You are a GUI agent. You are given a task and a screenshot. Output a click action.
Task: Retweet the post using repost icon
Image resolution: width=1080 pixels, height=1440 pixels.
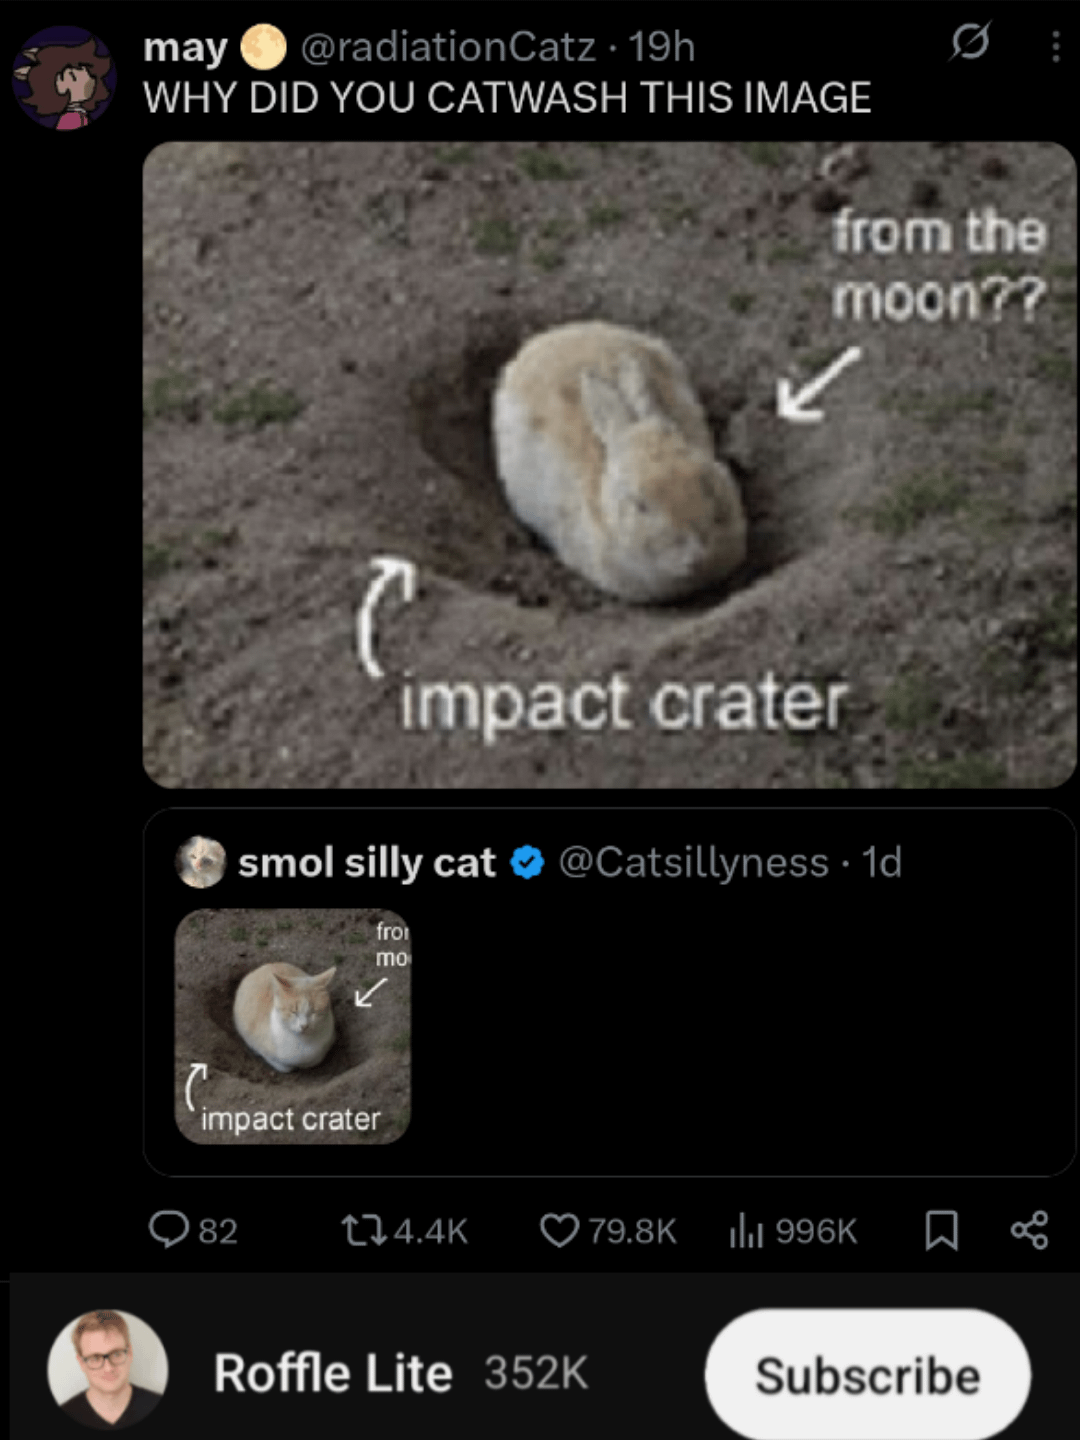[x=362, y=1230]
